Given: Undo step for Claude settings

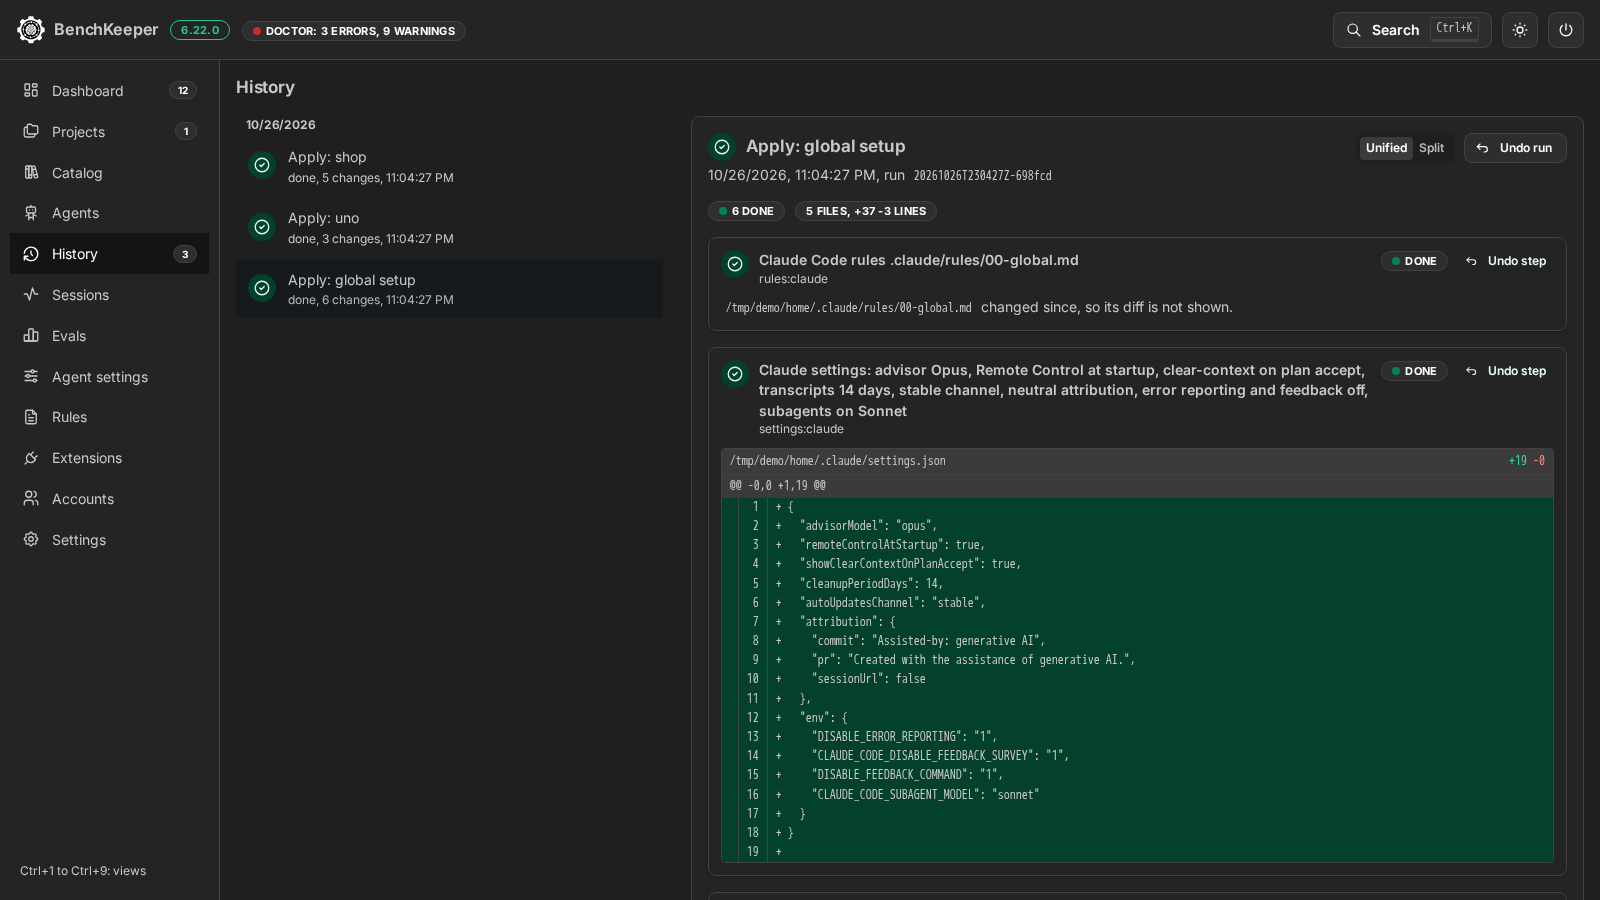Looking at the screenshot, I should pyautogui.click(x=1506, y=371).
